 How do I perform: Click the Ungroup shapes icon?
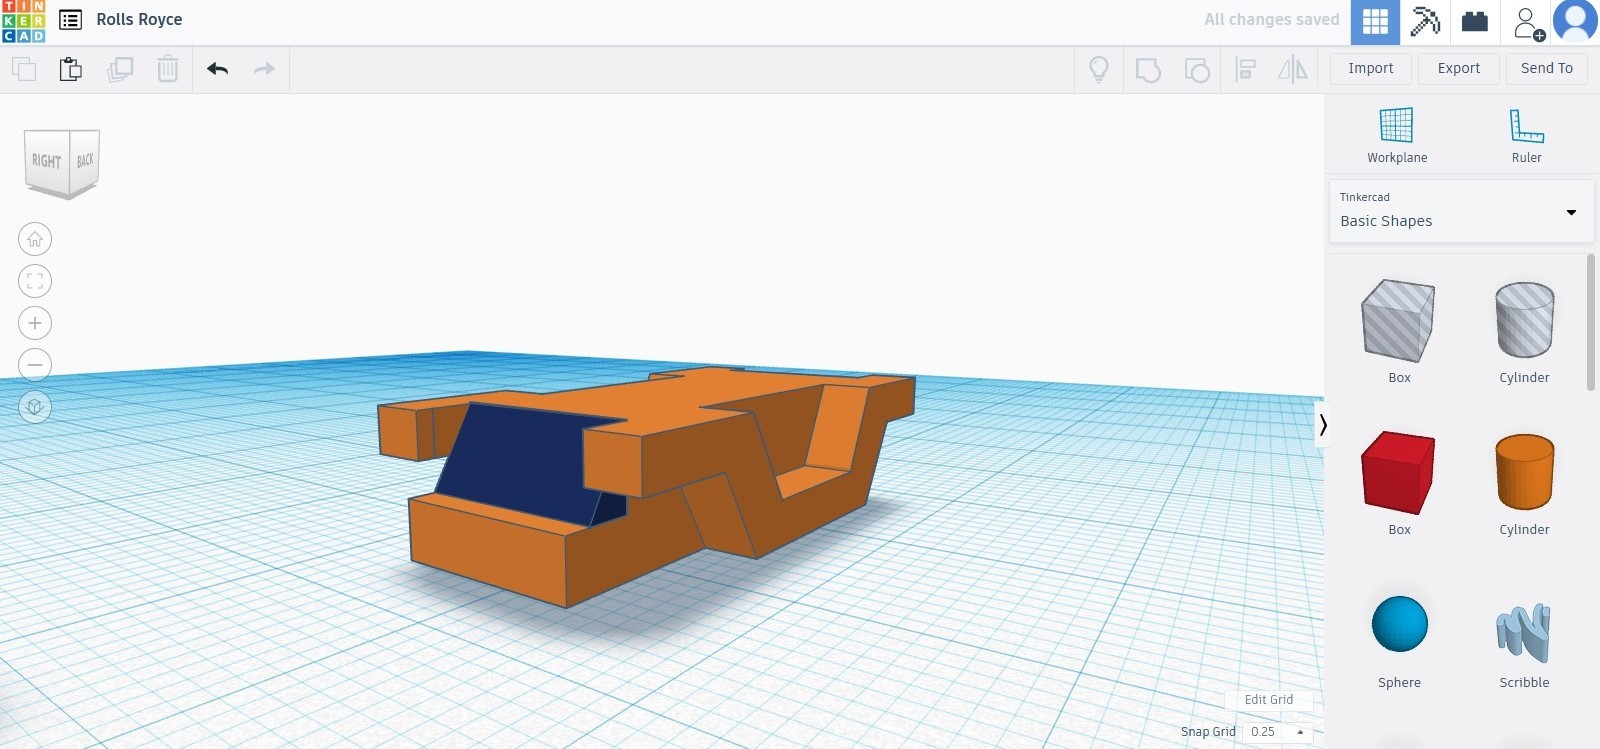1196,69
